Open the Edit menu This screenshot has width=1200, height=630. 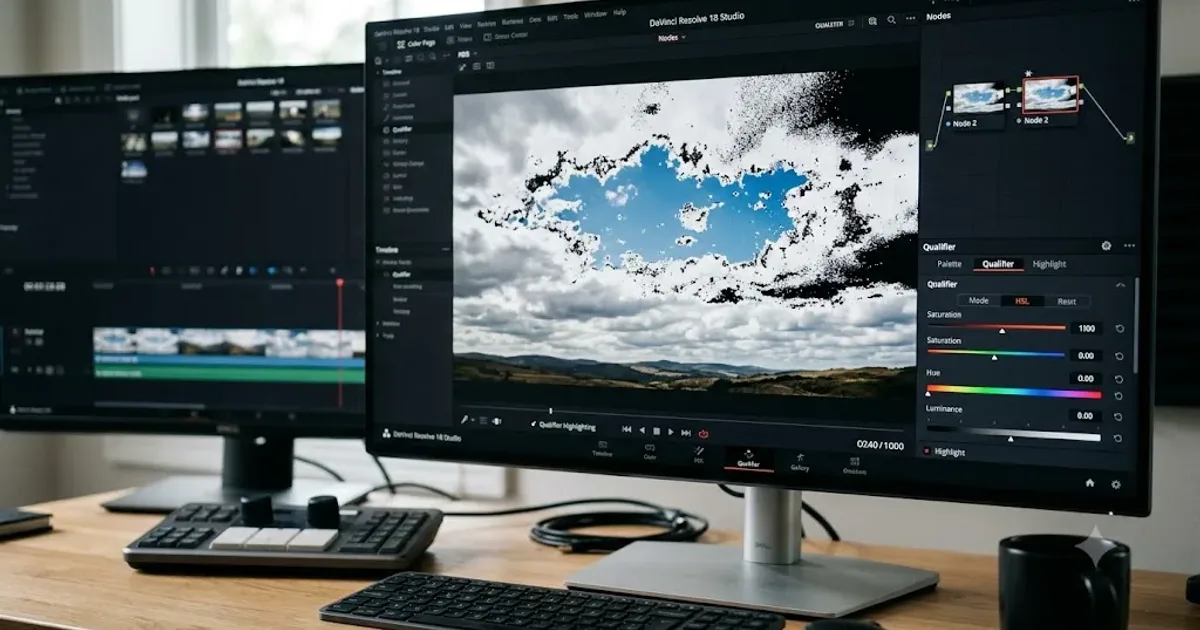pyautogui.click(x=449, y=27)
